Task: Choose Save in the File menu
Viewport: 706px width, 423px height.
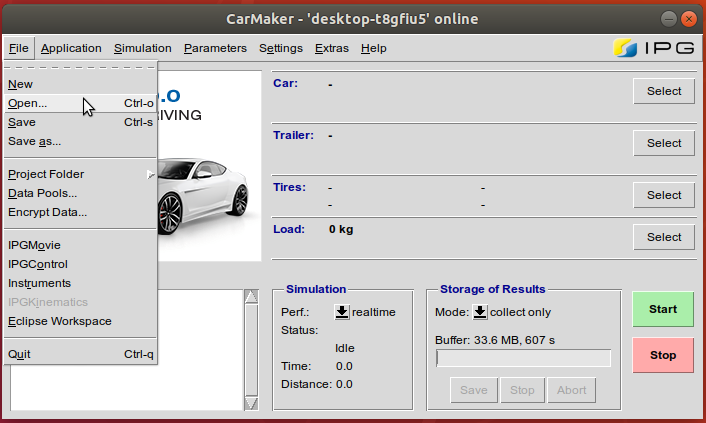Action: coord(81,122)
